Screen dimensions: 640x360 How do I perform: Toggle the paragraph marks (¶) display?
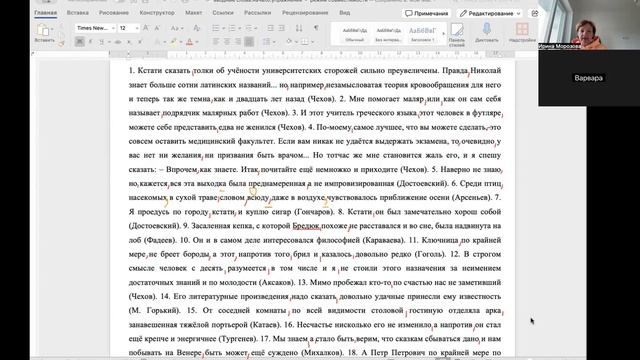pyautogui.click(x=316, y=28)
